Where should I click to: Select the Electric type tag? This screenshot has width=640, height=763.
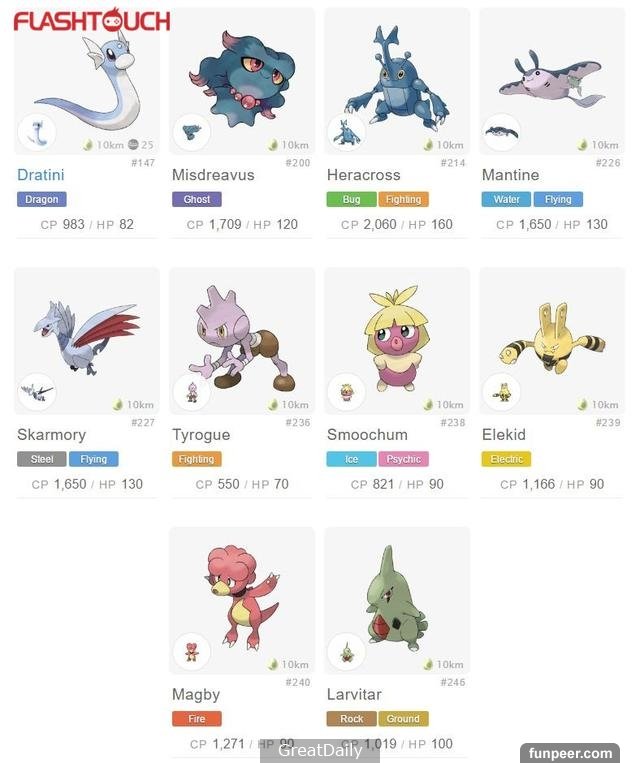click(507, 459)
